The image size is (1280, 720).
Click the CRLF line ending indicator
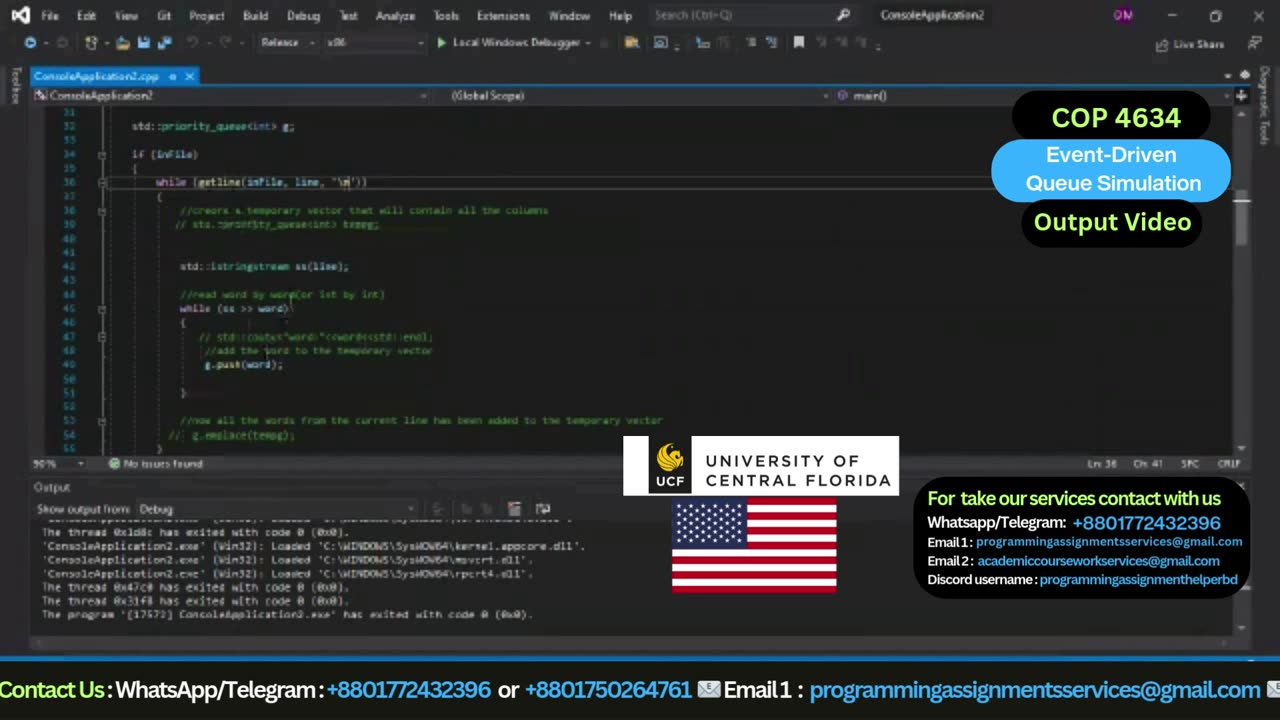pos(1228,464)
